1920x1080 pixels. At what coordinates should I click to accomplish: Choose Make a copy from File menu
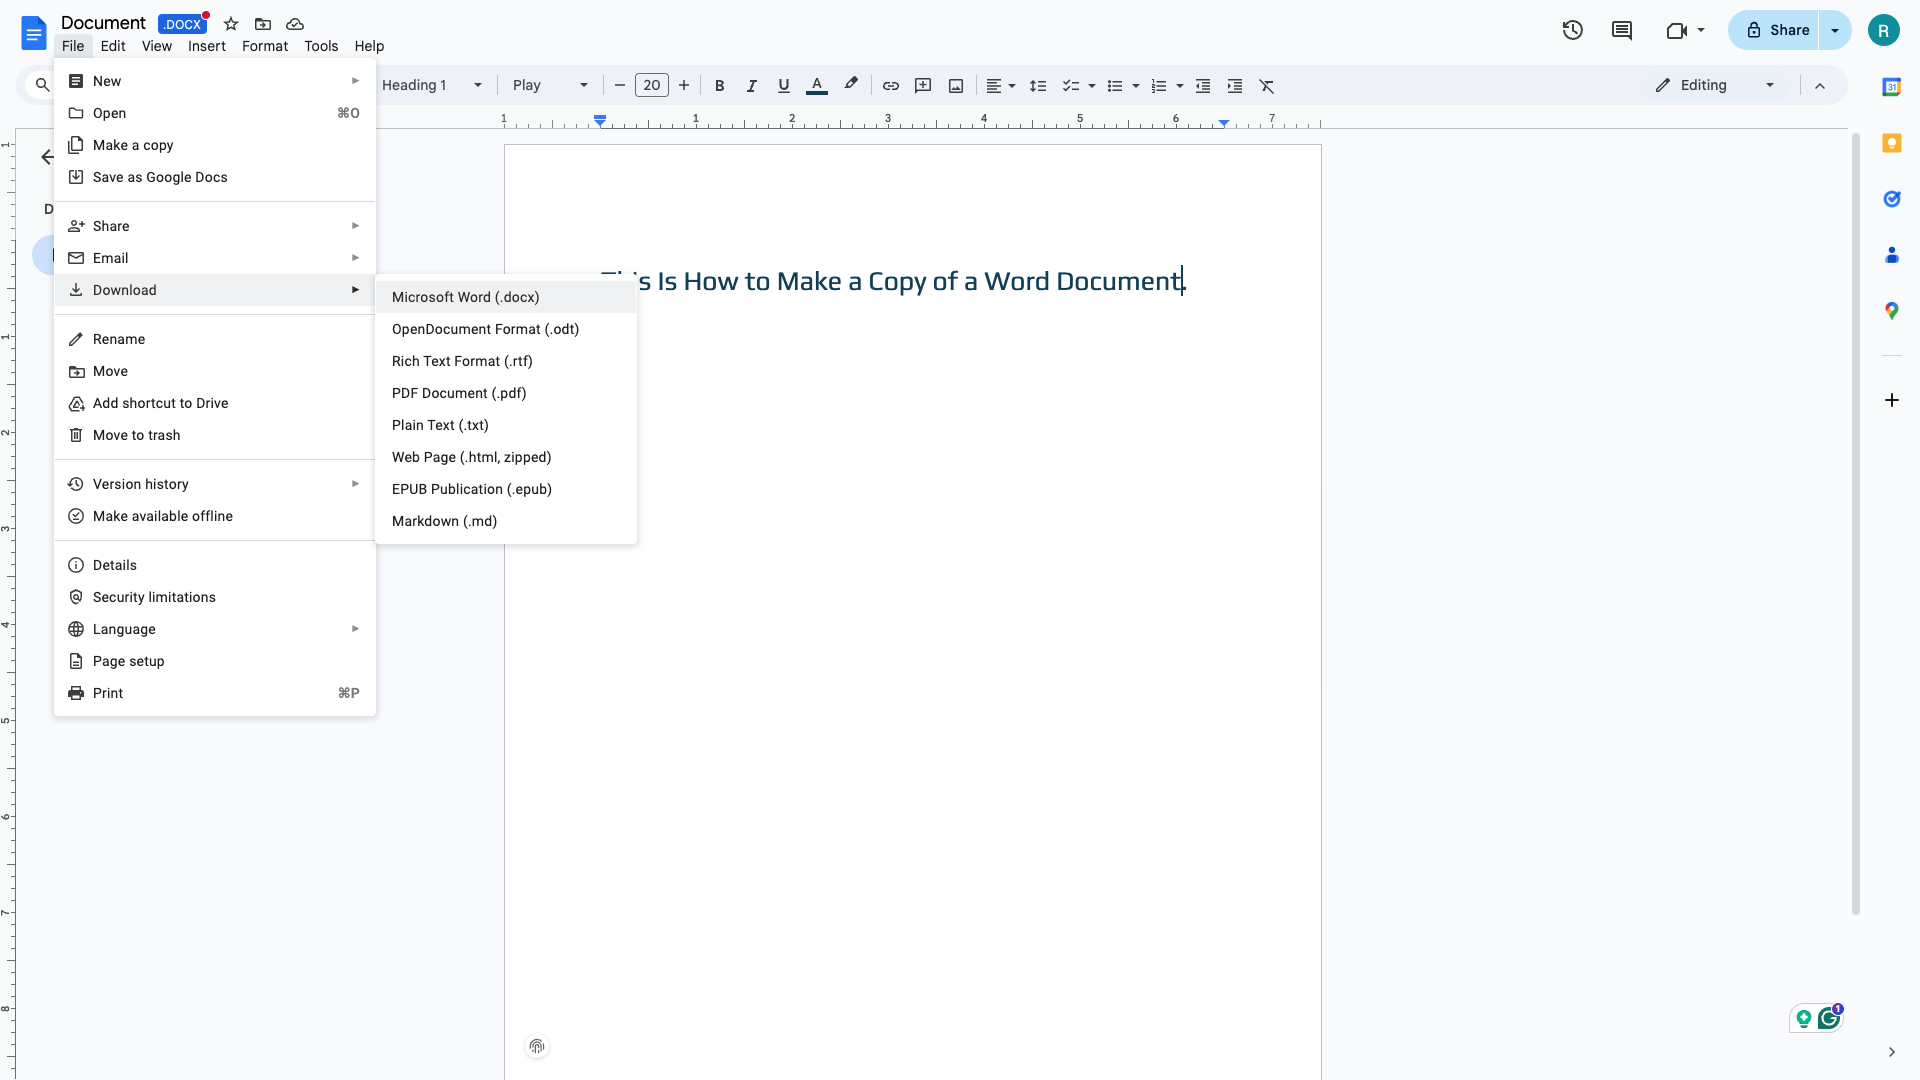215,145
